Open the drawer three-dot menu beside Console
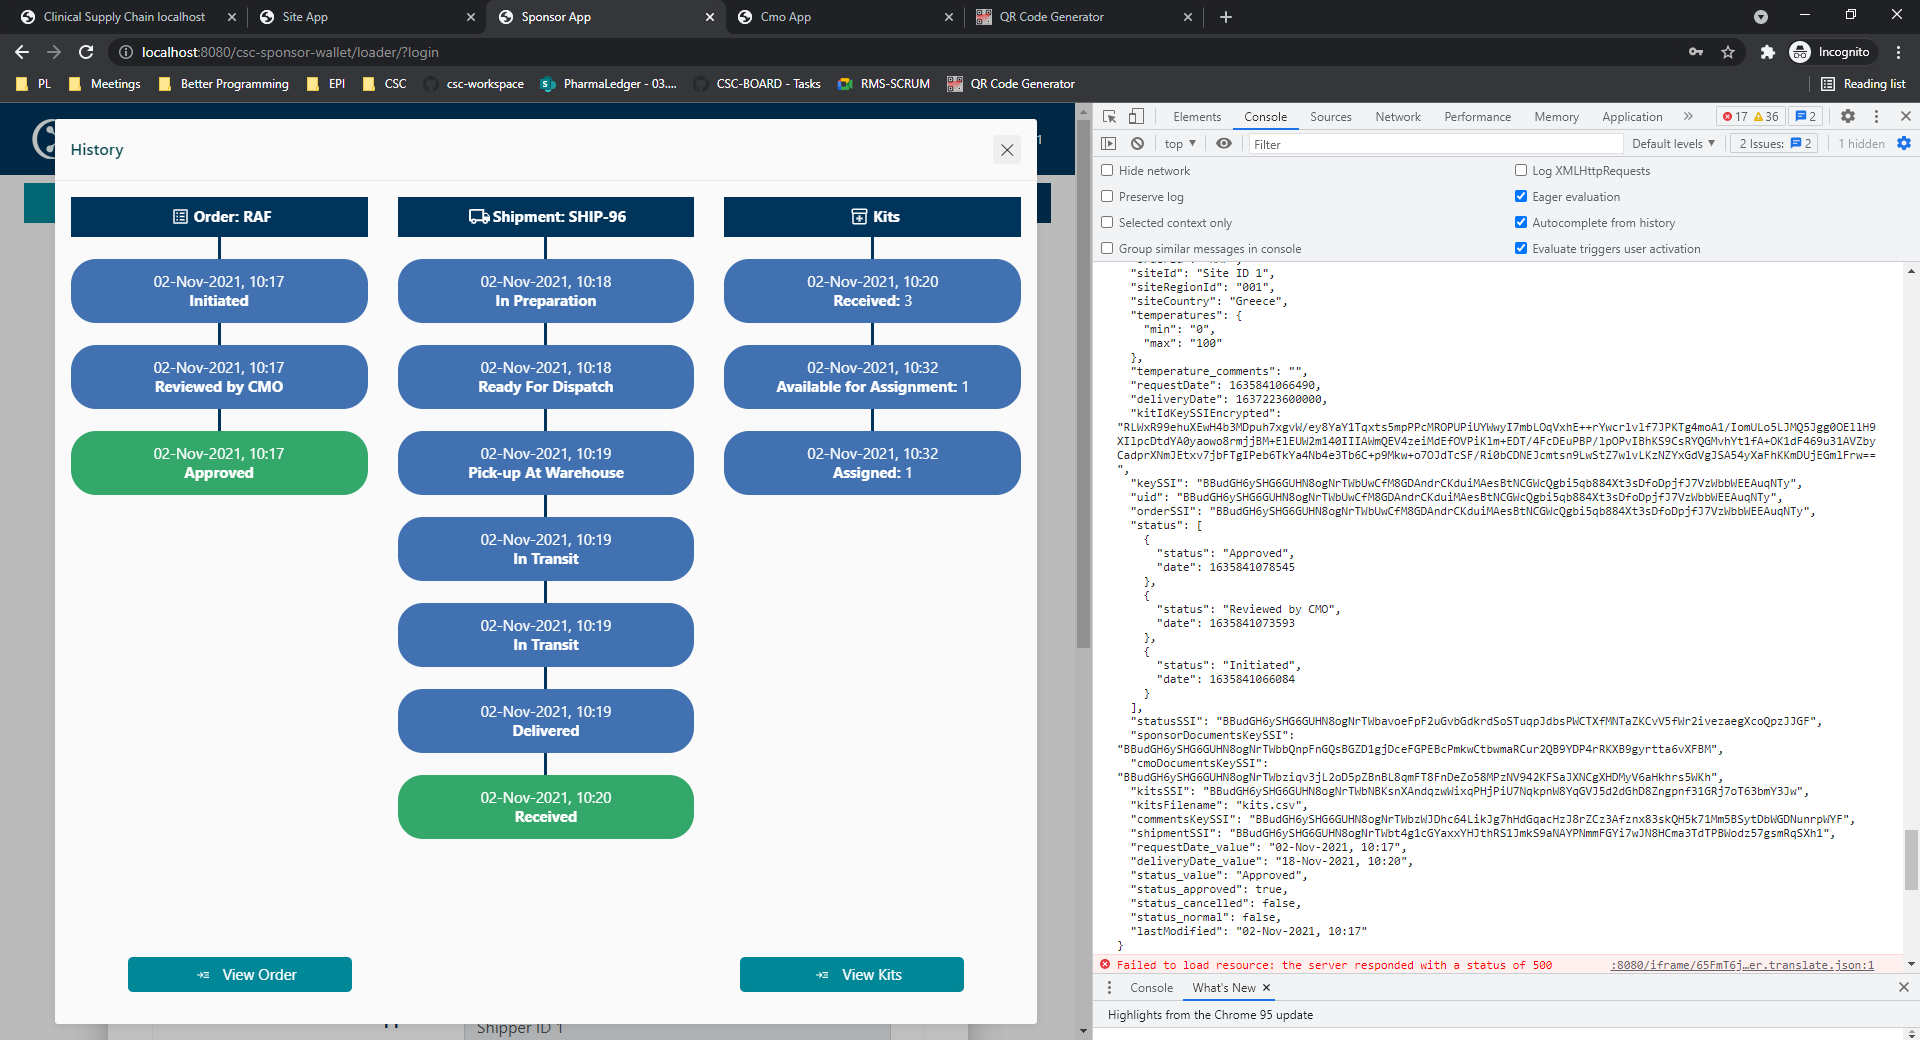This screenshot has height=1040, width=1920. pos(1109,987)
